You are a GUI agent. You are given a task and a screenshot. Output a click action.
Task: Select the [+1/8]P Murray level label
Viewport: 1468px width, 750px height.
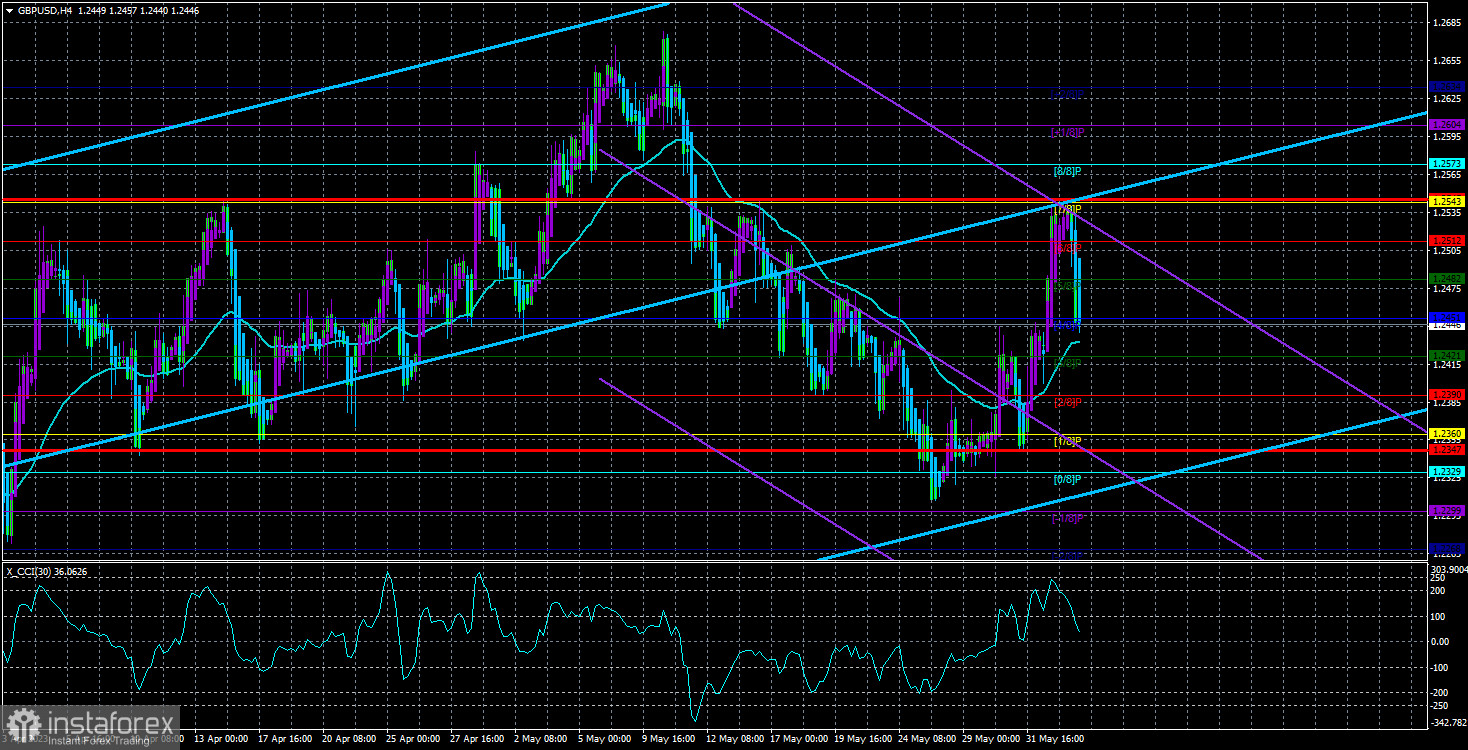tap(1068, 132)
